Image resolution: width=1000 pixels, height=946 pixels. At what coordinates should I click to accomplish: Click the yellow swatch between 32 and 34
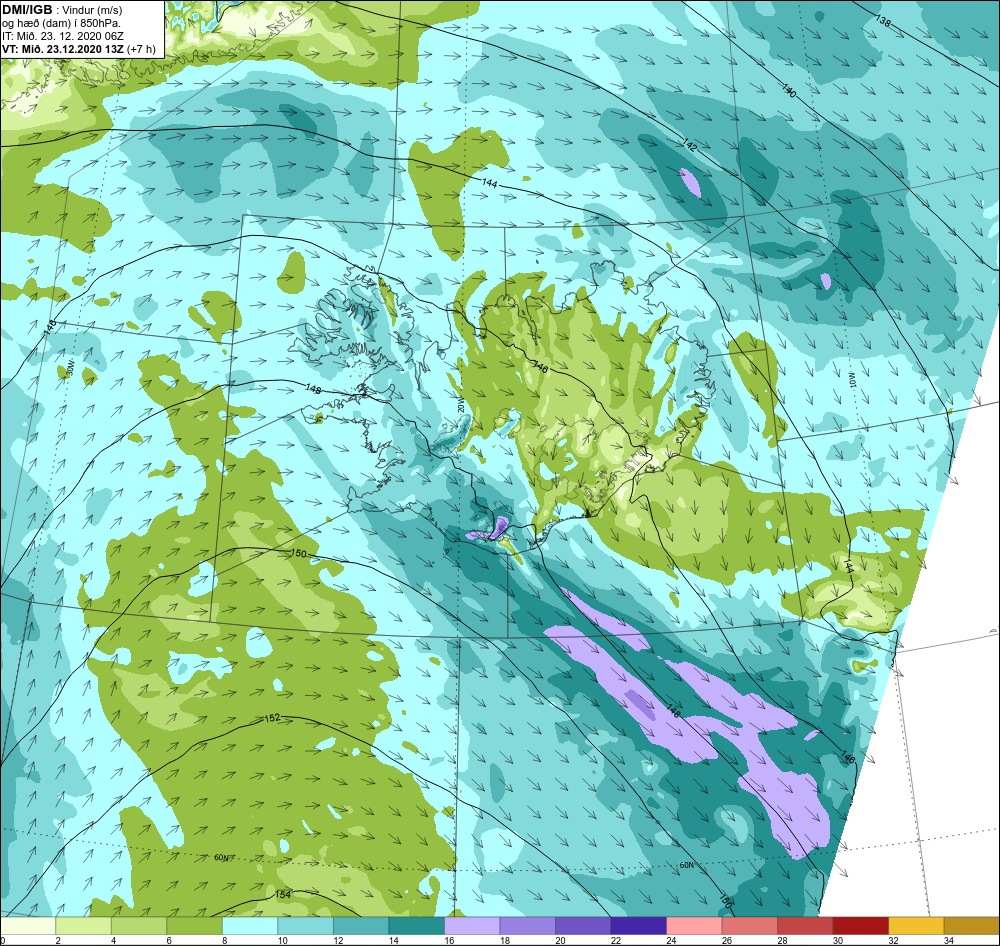[916, 925]
